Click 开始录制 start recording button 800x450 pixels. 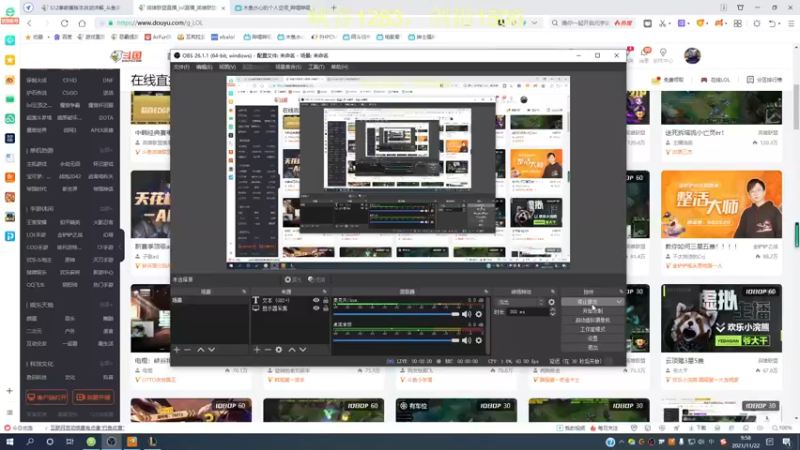(x=592, y=311)
